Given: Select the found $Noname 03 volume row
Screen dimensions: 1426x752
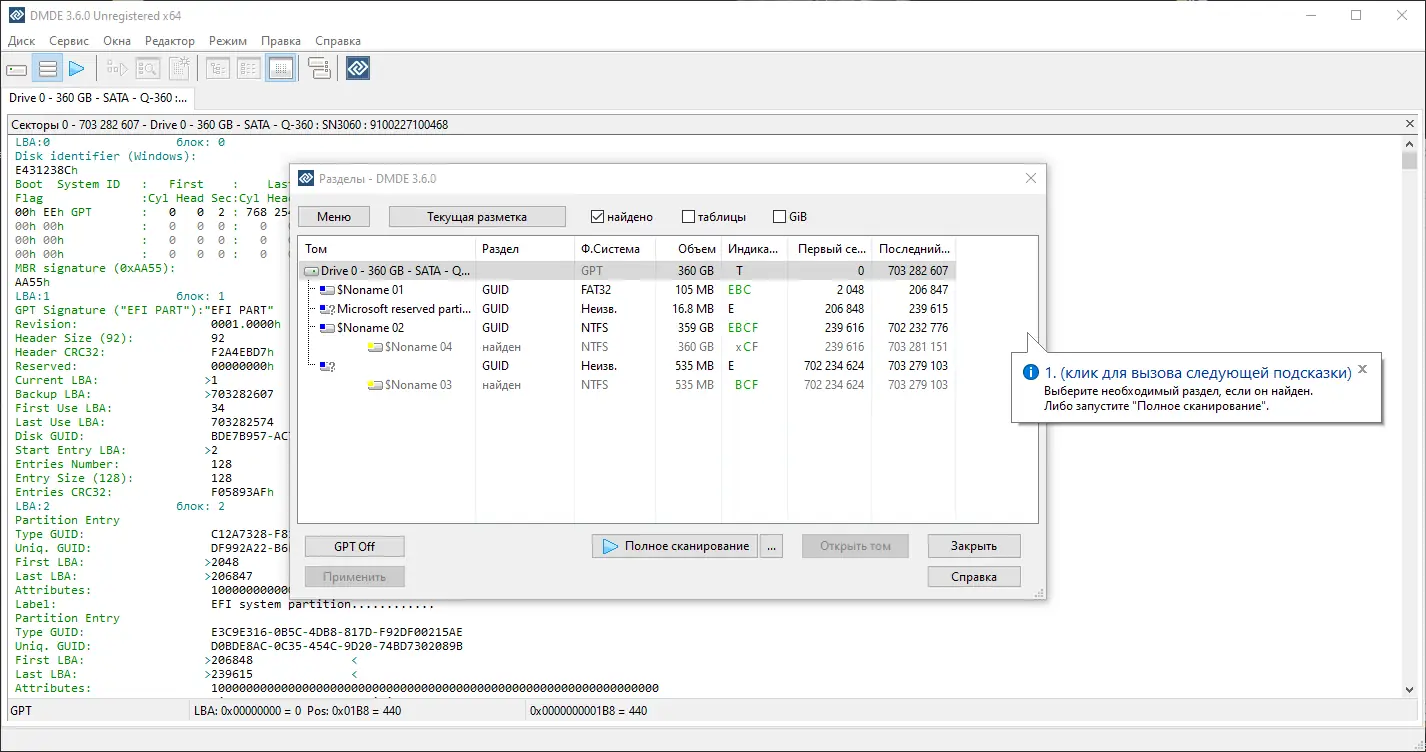Looking at the screenshot, I should click(x=627, y=385).
